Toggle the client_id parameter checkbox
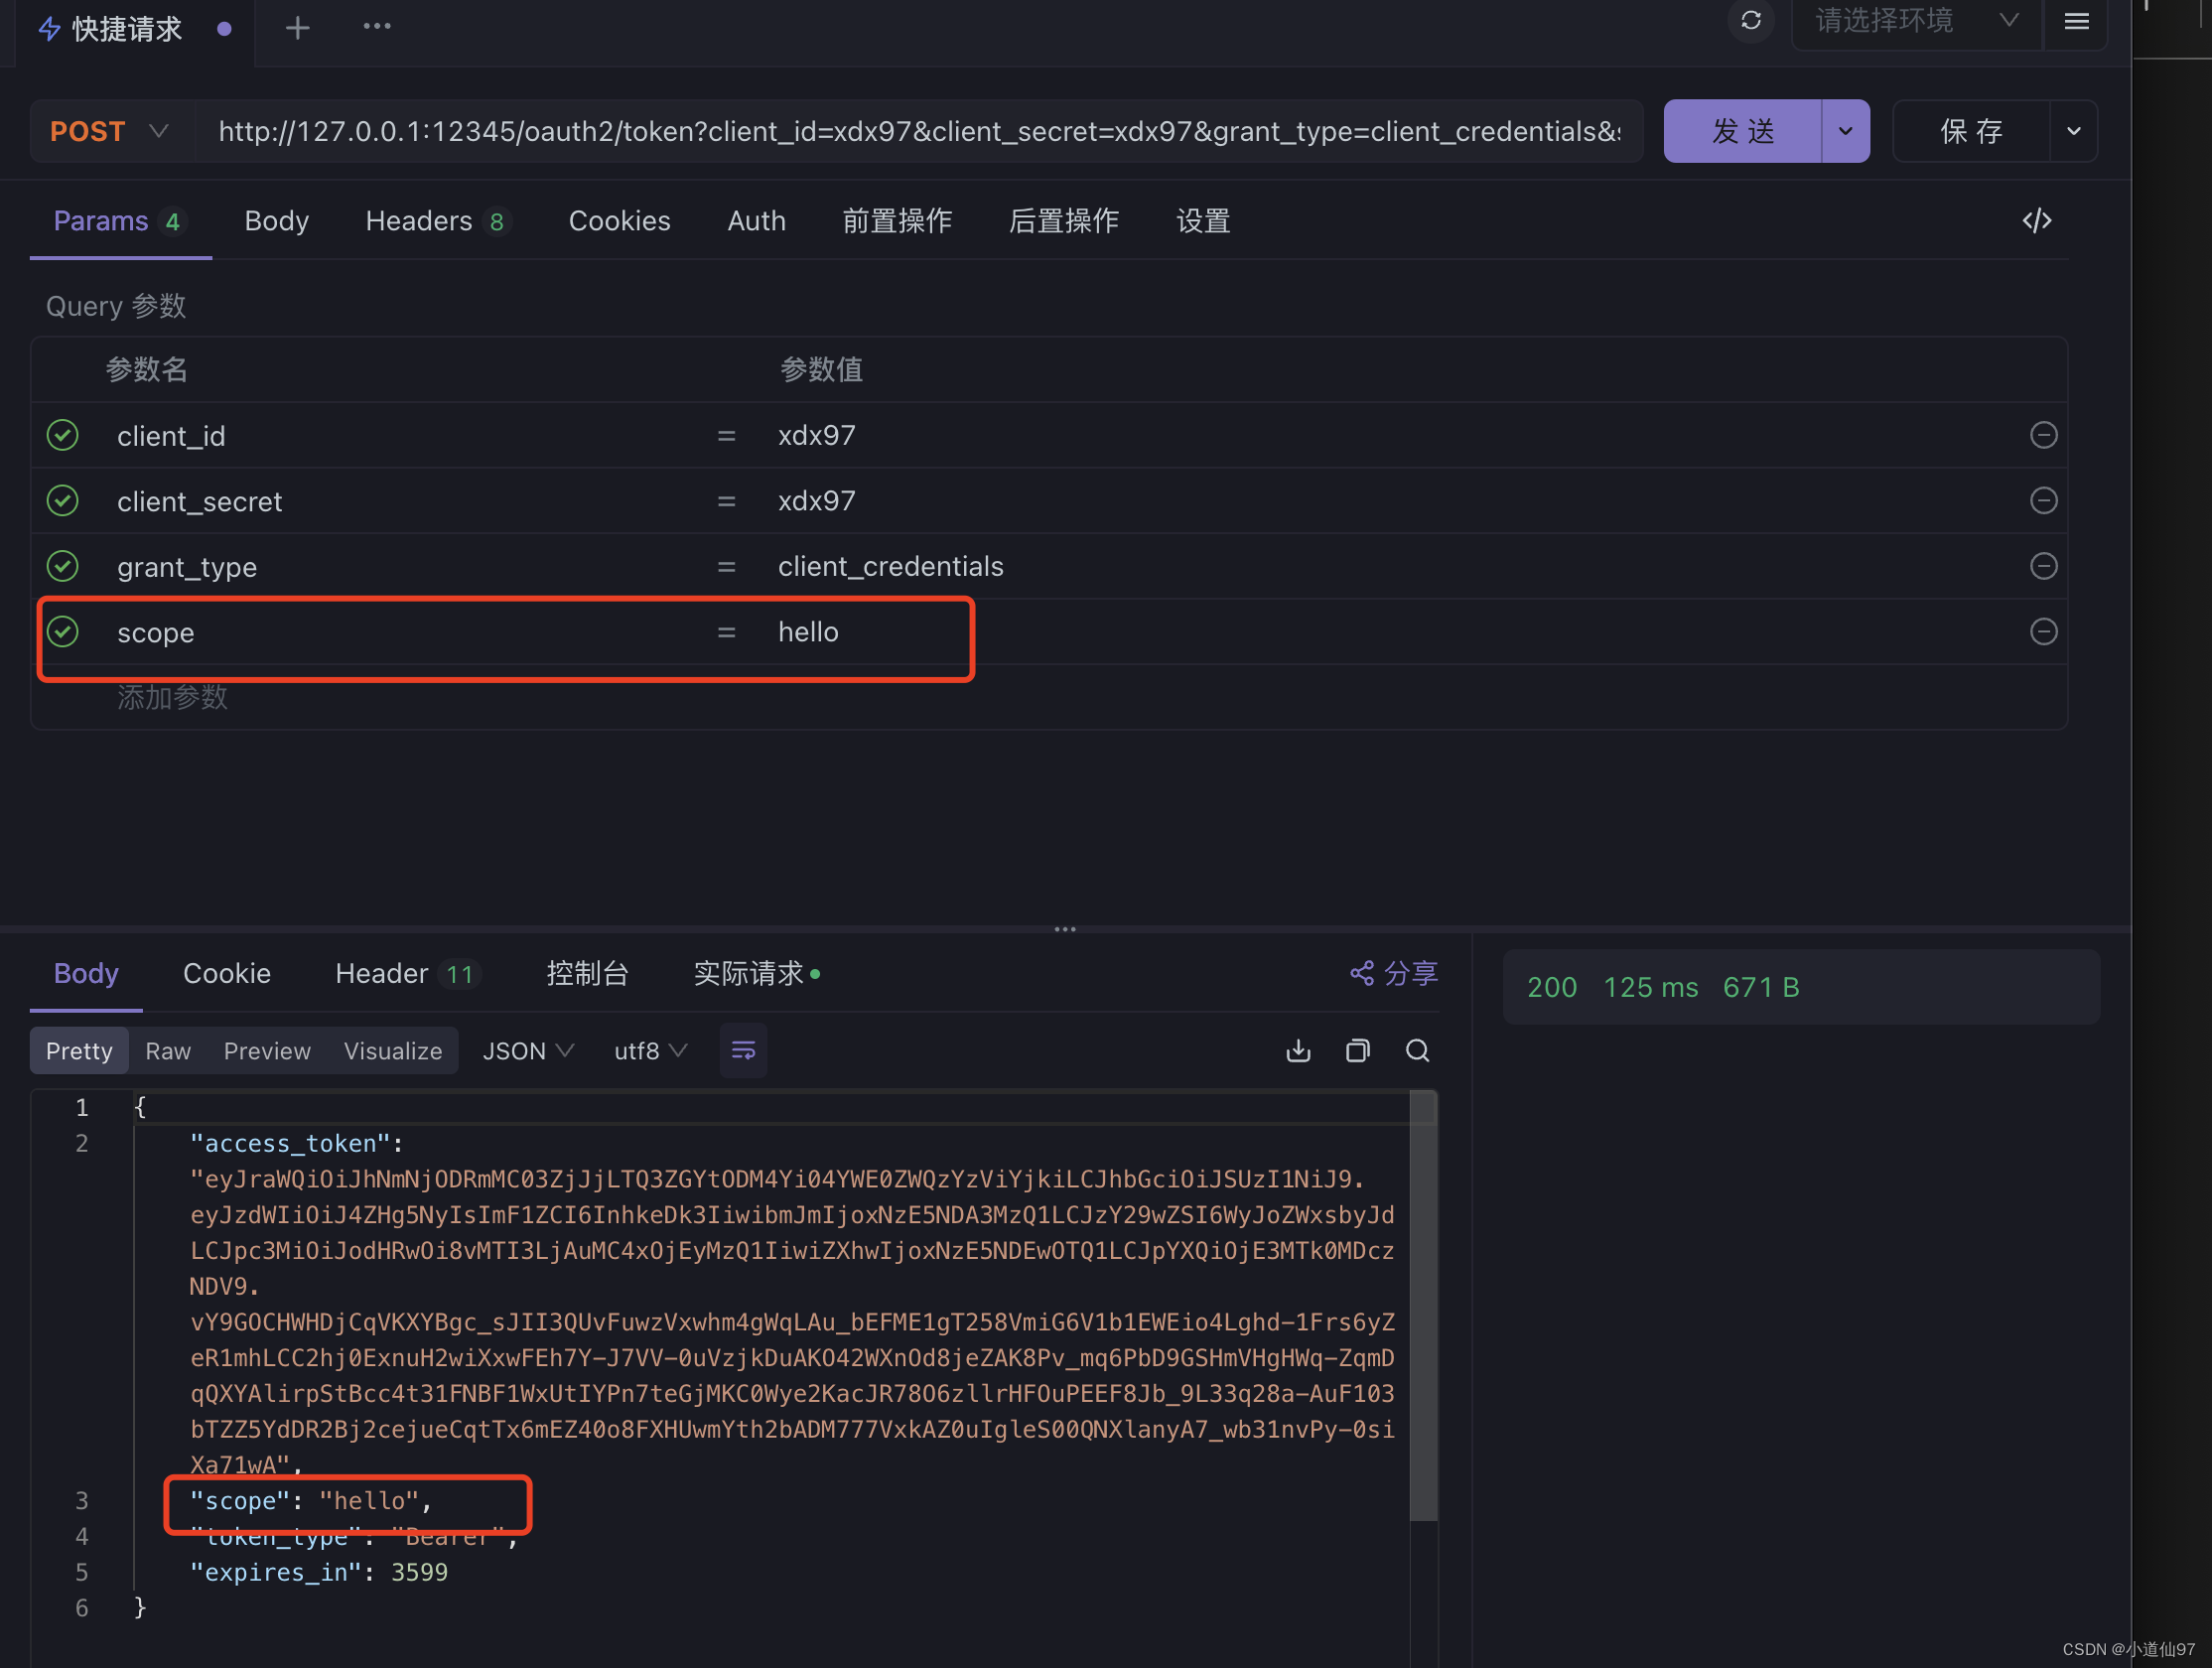 pyautogui.click(x=65, y=435)
